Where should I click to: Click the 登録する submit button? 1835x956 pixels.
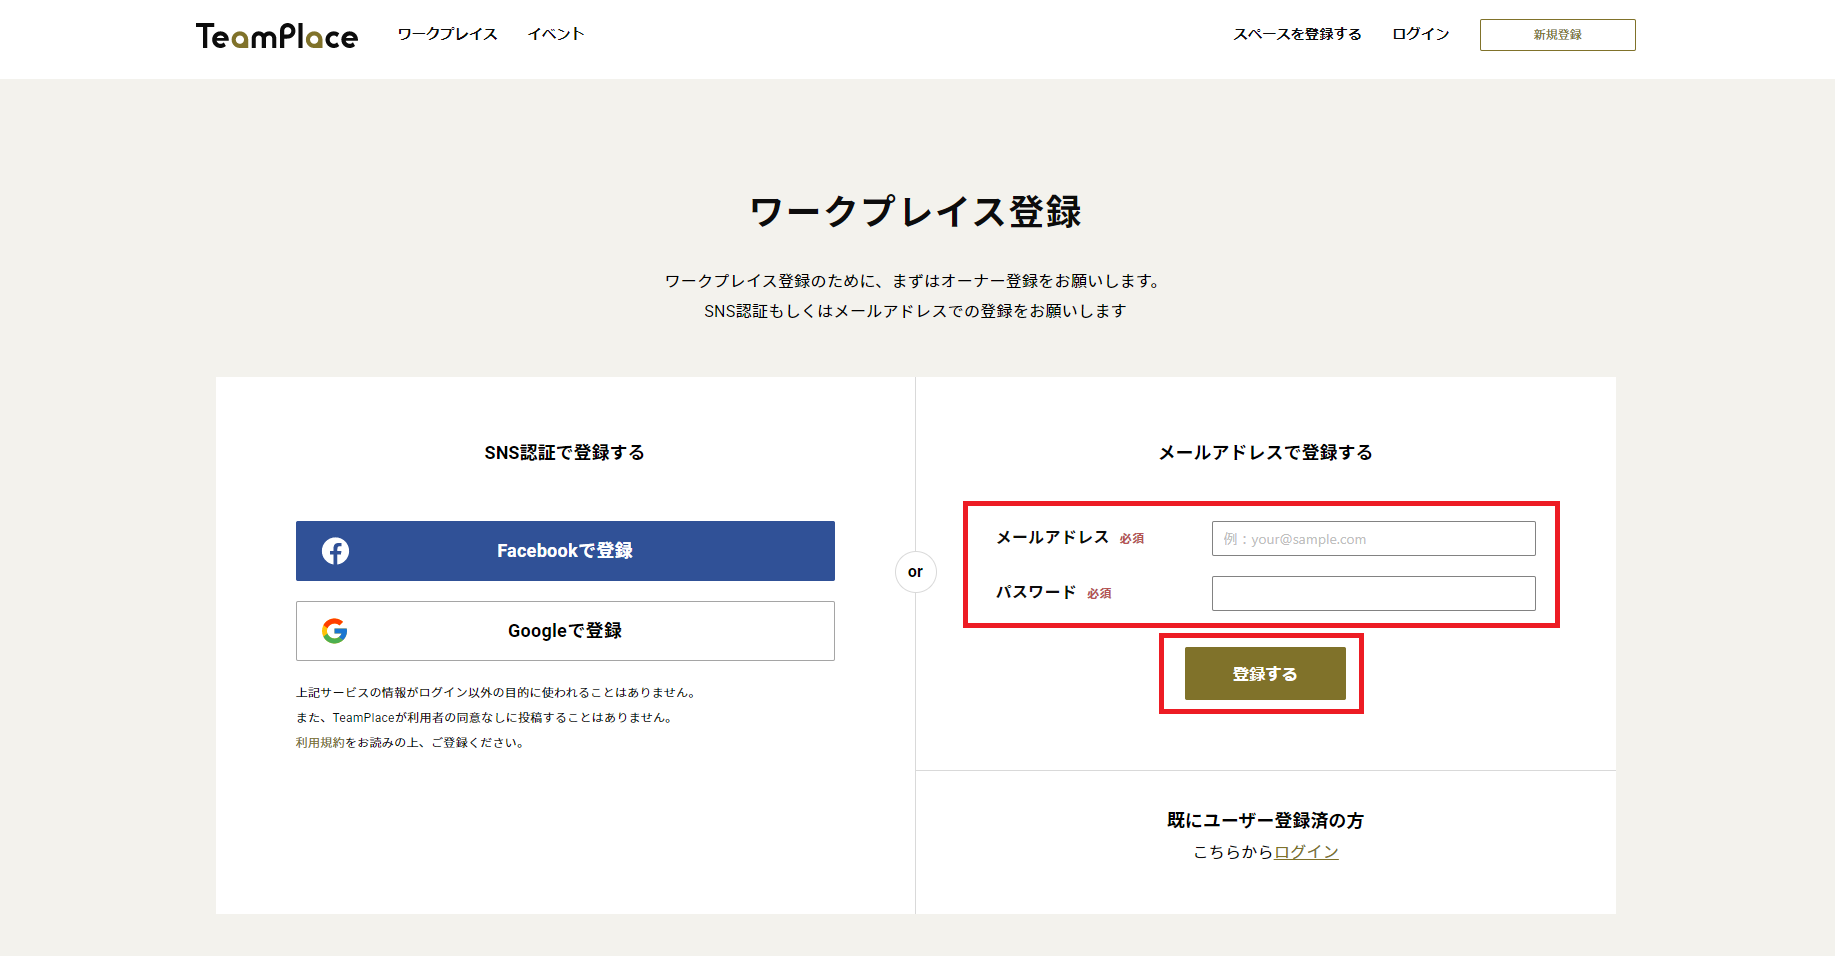(1265, 674)
